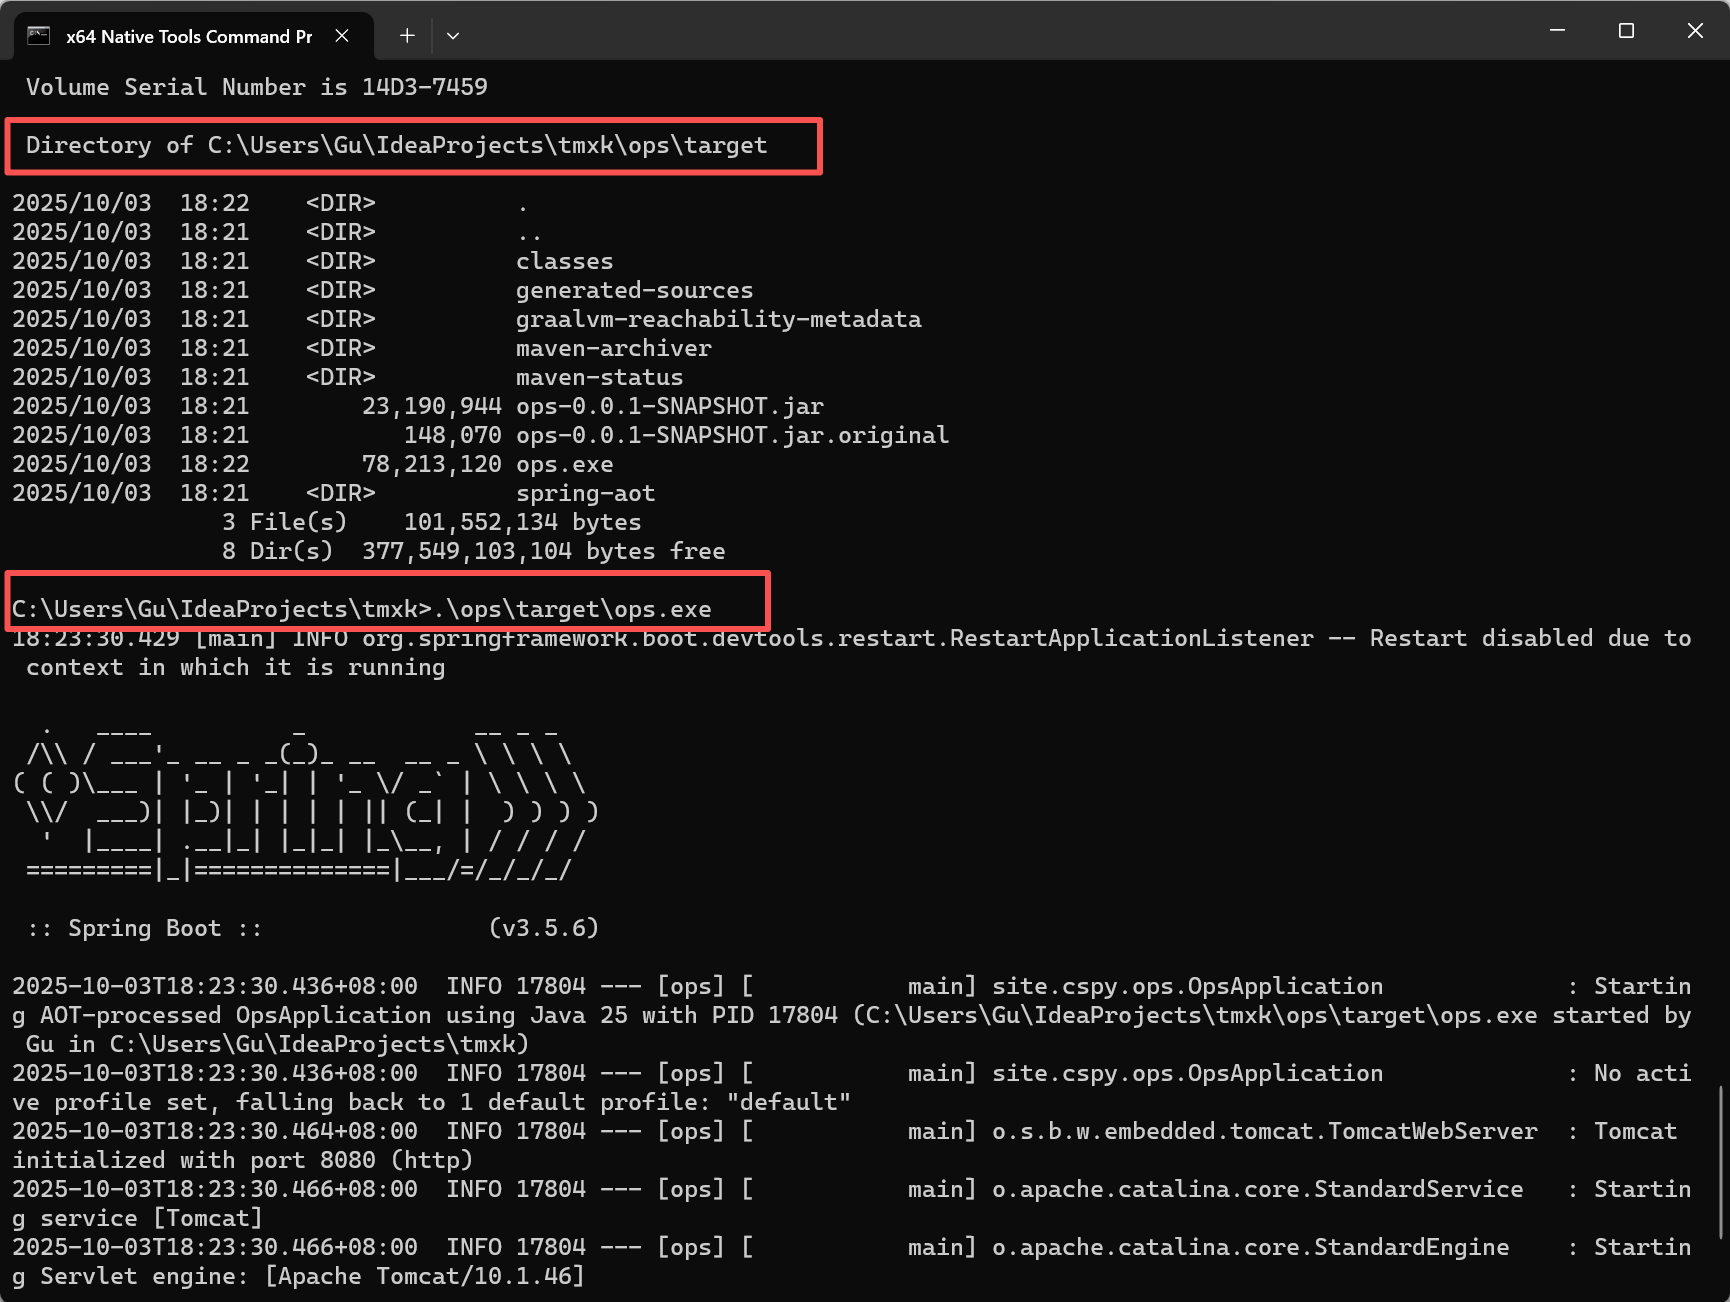Click the classes directory entry

pyautogui.click(x=564, y=260)
